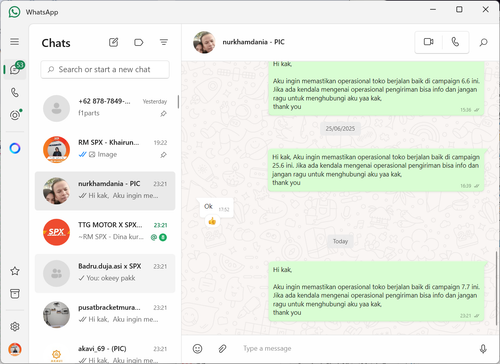Click the chat list scrollbar
This screenshot has width=500, height=364.
pyautogui.click(x=178, y=102)
